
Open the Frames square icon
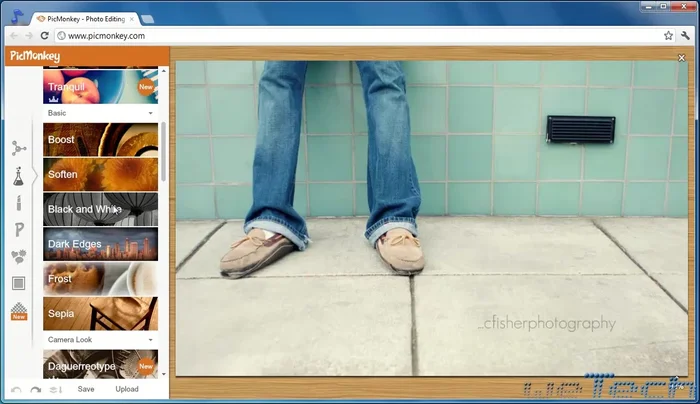click(x=19, y=284)
